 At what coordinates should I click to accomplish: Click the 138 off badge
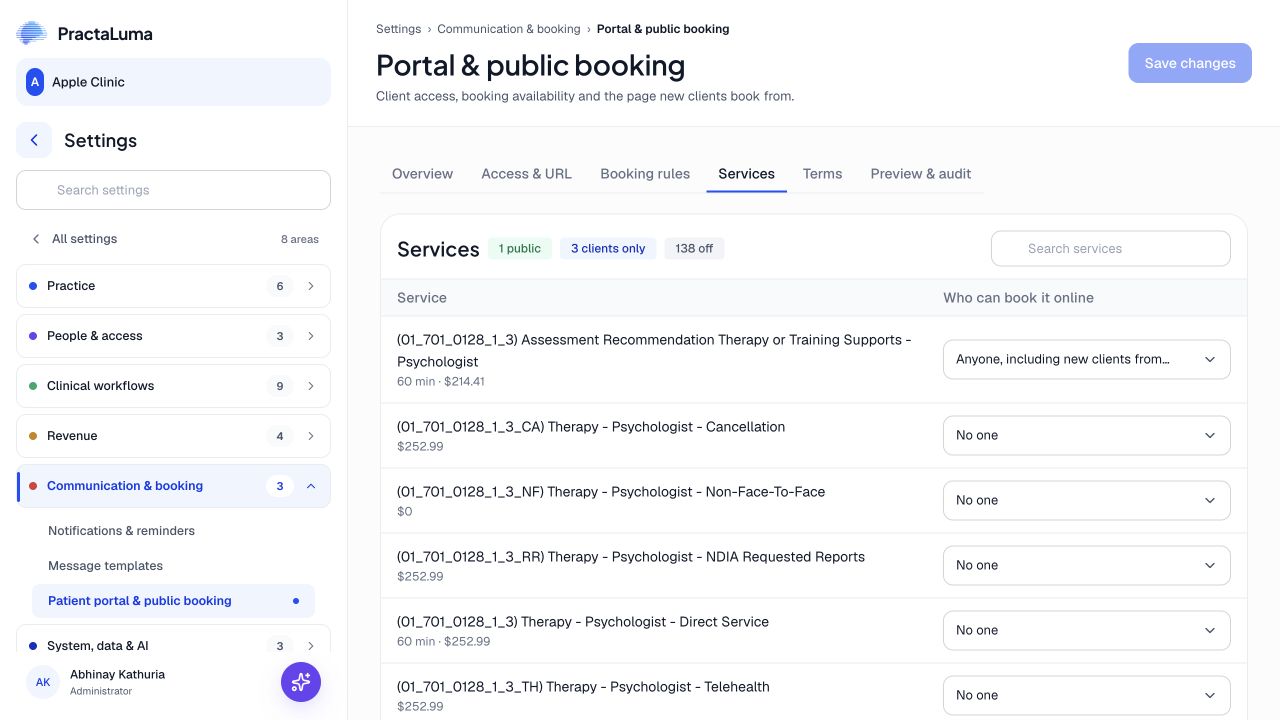[694, 249]
